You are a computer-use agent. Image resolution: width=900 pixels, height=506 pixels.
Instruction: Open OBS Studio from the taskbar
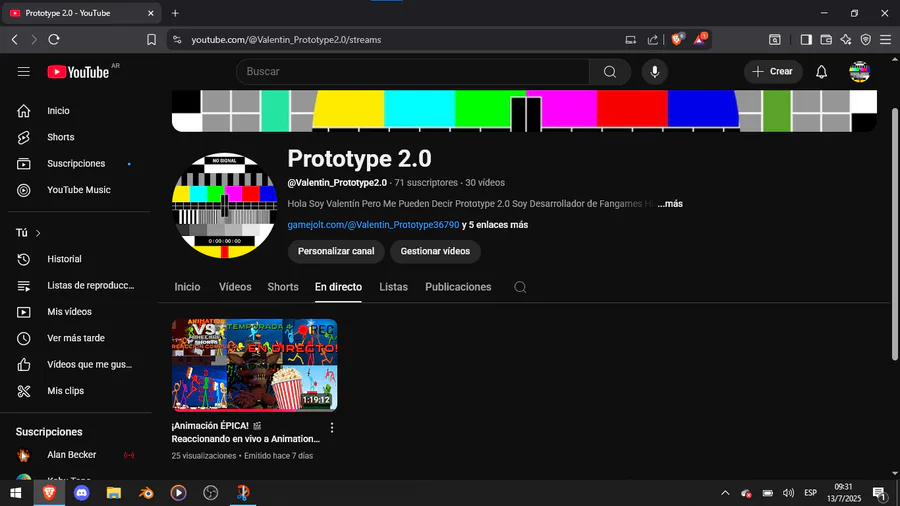pyautogui.click(x=211, y=493)
